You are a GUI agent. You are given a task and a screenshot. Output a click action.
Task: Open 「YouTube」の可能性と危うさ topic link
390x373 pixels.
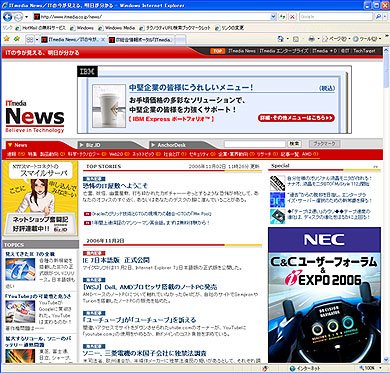38,296
